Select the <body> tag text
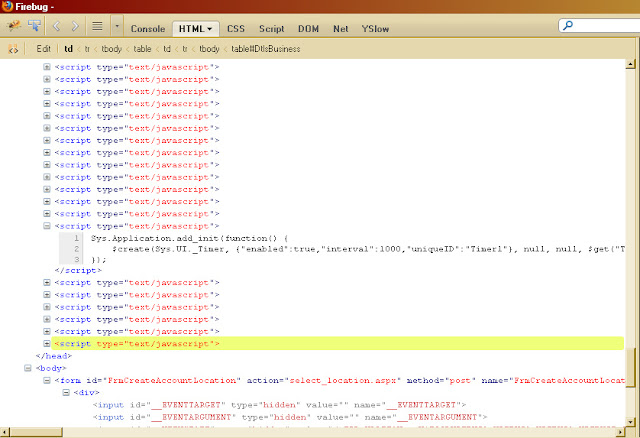 [51, 368]
